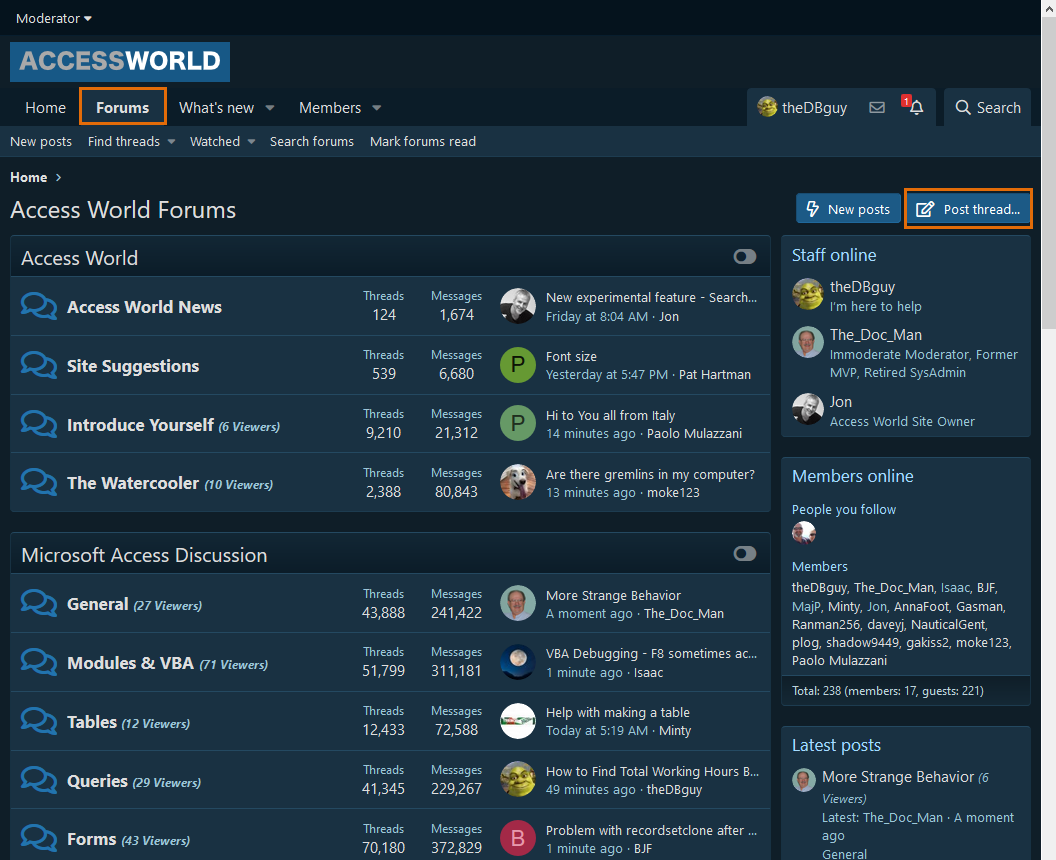
Task: Switch to the Forums tab
Action: point(122,108)
